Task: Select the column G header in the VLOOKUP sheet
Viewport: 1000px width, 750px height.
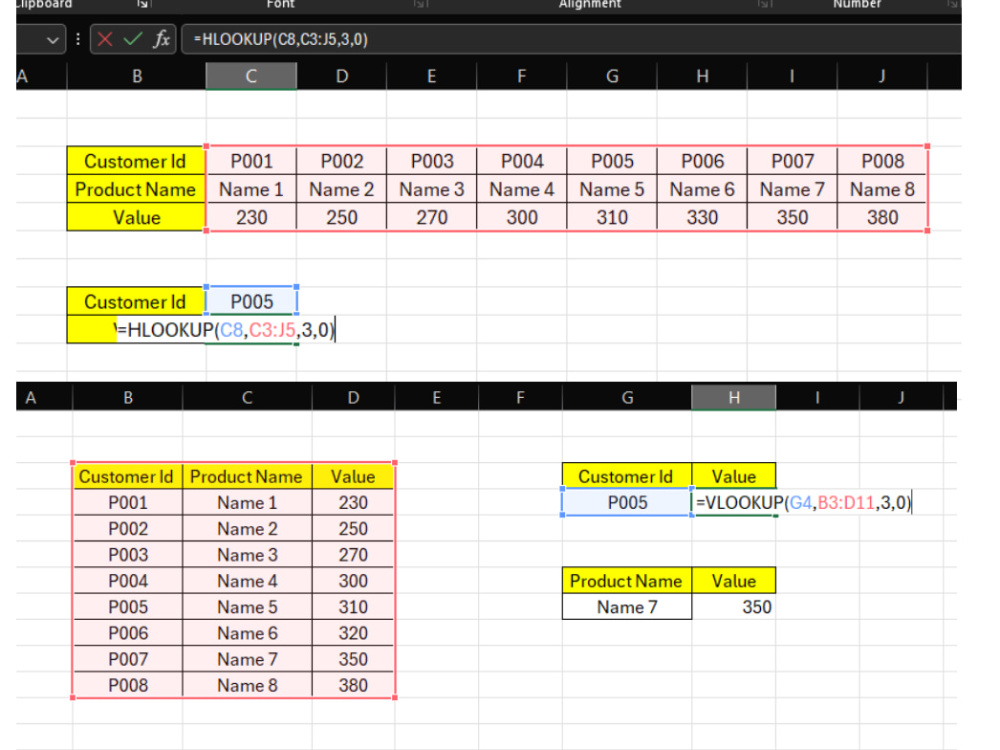Action: [627, 398]
